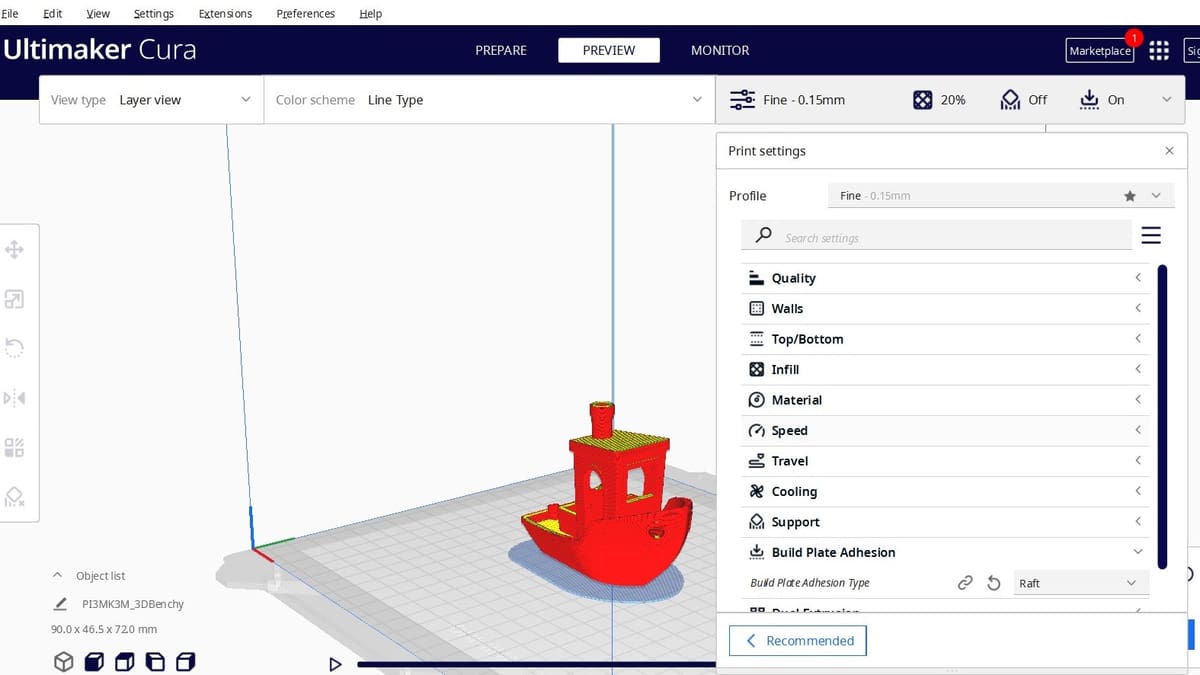Image resolution: width=1200 pixels, height=675 pixels.
Task: Open the View menu
Action: click(98, 14)
